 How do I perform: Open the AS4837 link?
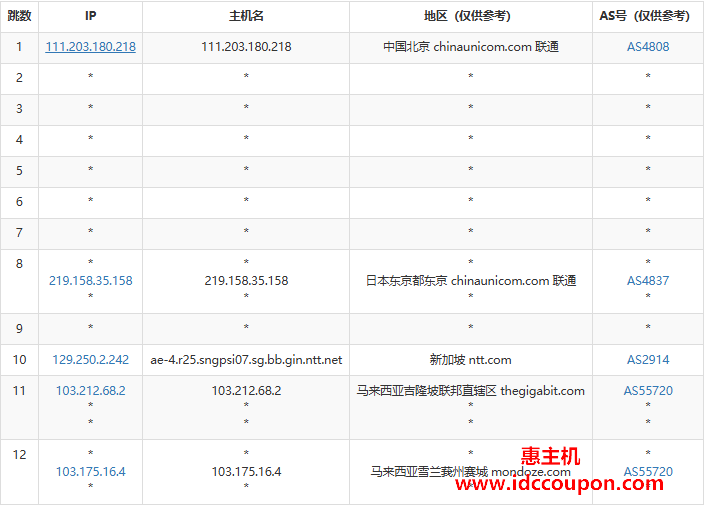648,281
